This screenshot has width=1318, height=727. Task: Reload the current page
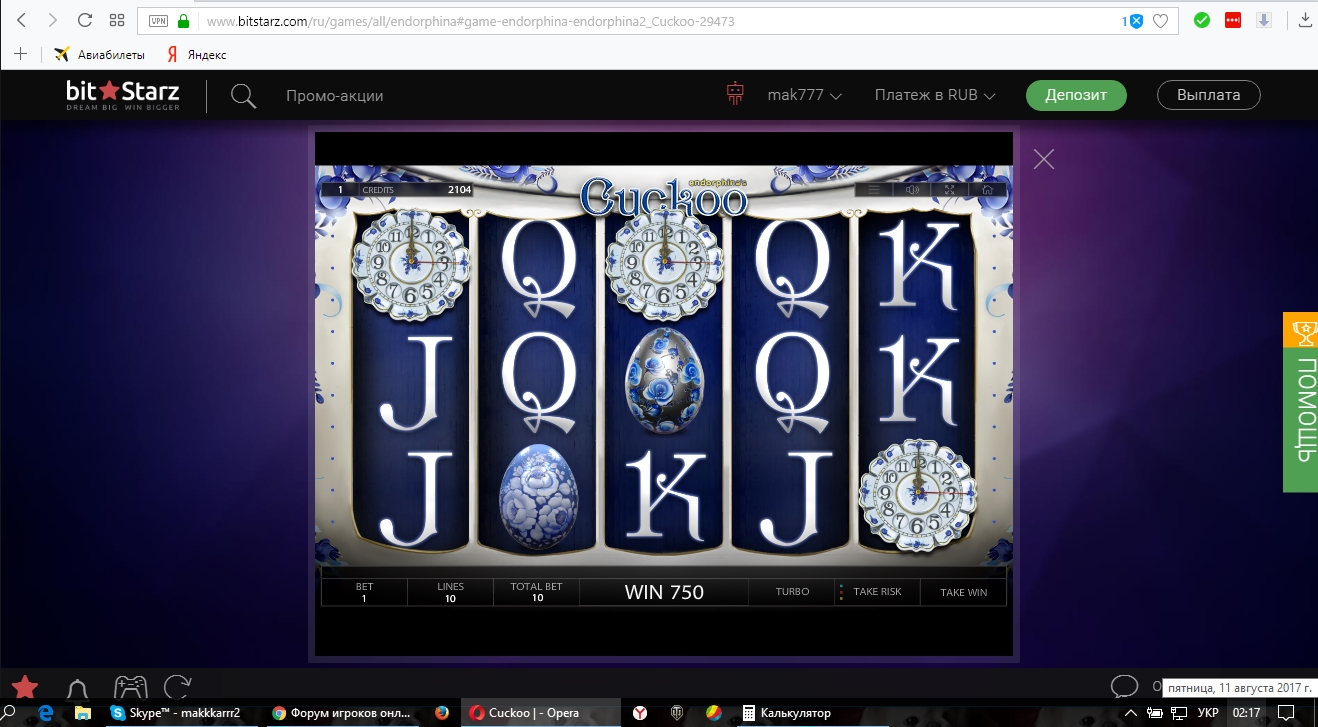coord(85,20)
